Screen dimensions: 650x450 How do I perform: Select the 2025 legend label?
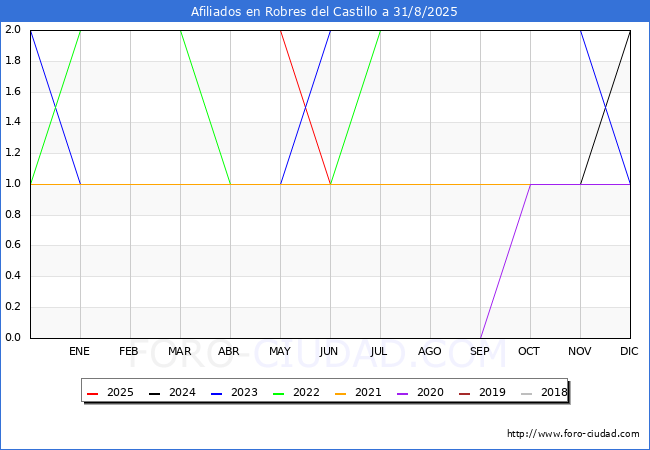[120, 392]
